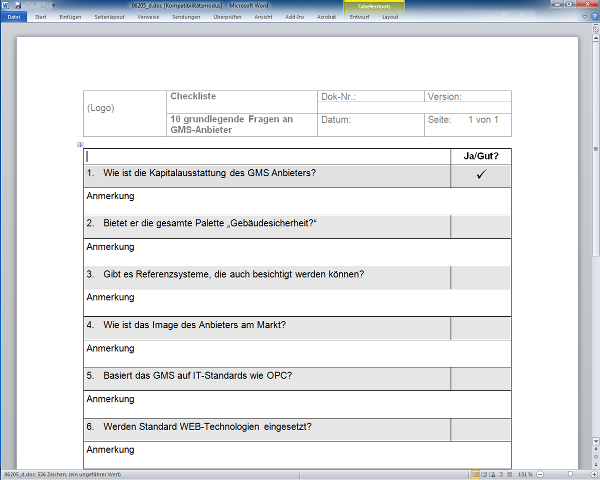Click the zoom in plus button
The image size is (600, 480).
tap(594, 474)
